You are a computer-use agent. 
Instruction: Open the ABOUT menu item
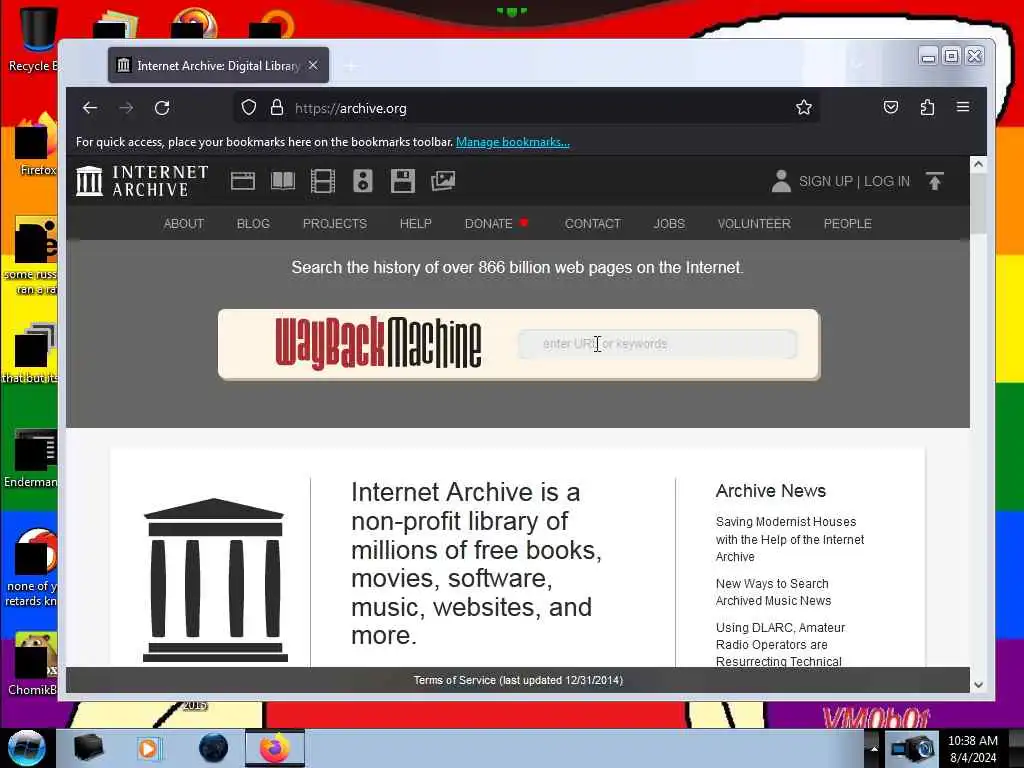tap(184, 223)
